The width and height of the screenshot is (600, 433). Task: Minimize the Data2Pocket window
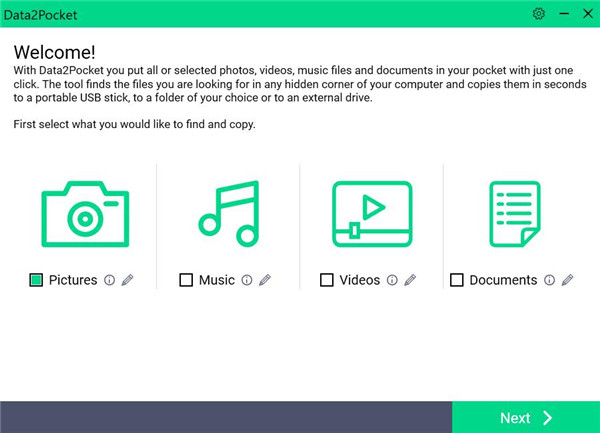(x=564, y=14)
